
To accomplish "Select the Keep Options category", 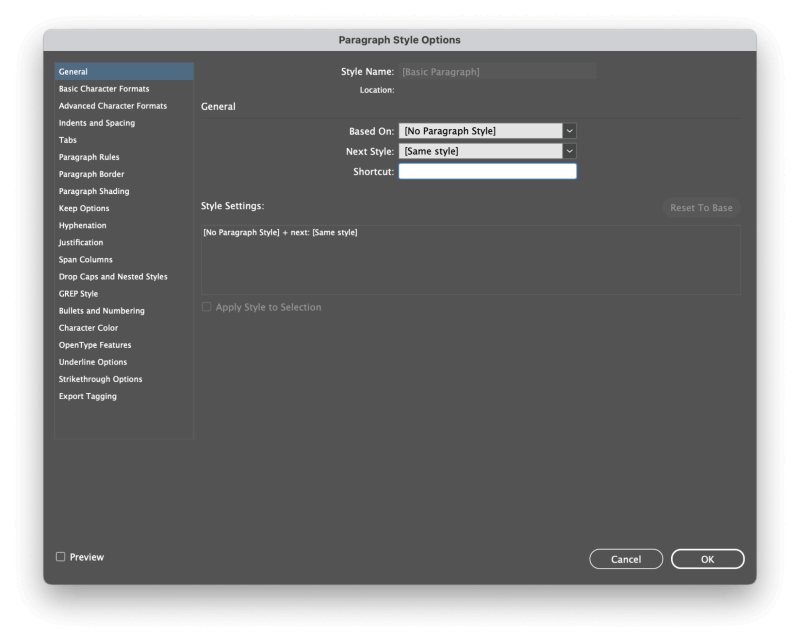I will 83,207.
